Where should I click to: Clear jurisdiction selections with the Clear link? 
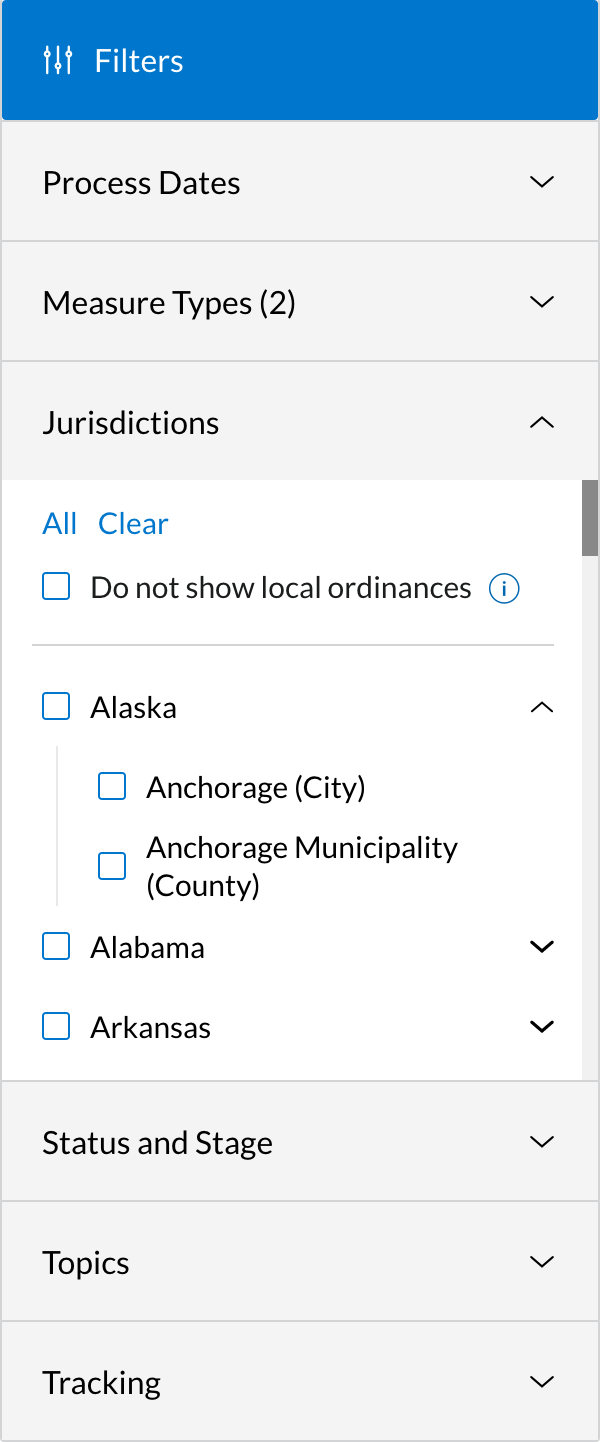coord(133,523)
